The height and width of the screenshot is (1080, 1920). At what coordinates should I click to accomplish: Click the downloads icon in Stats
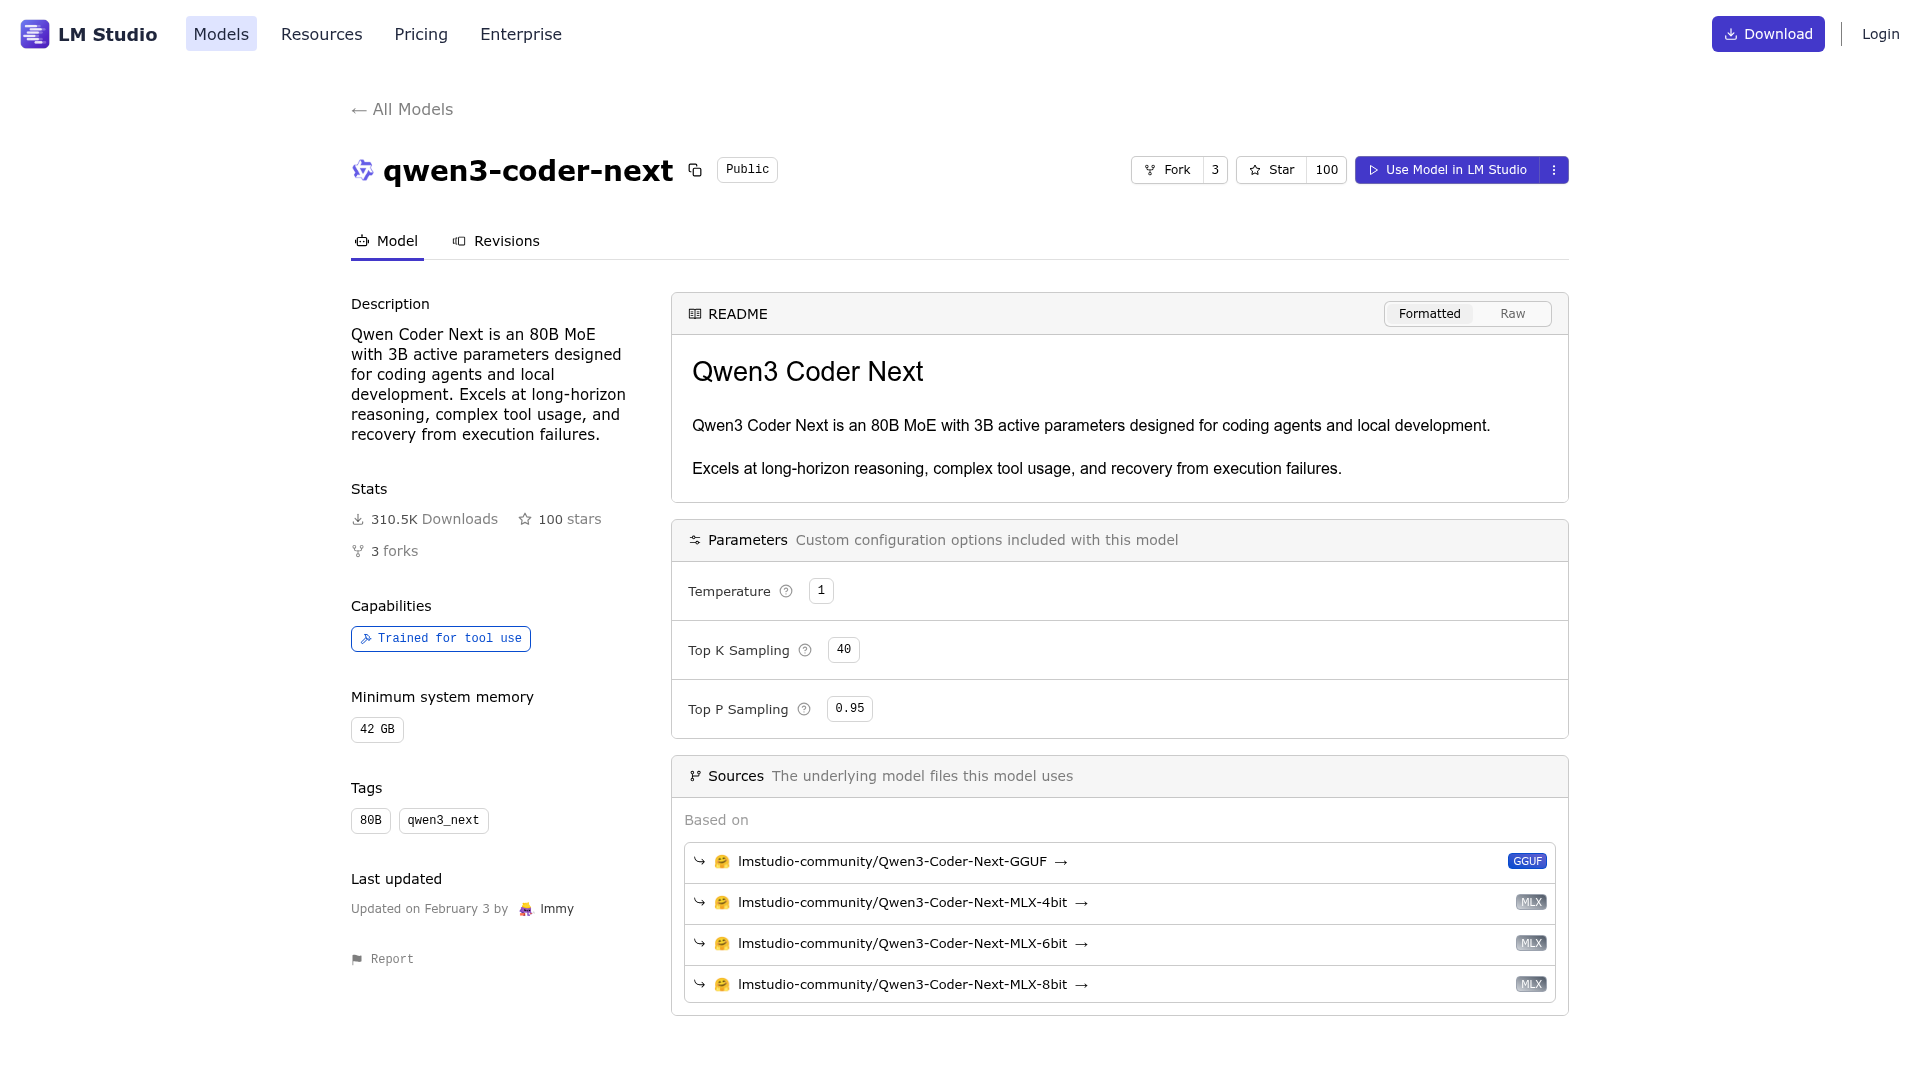358,519
